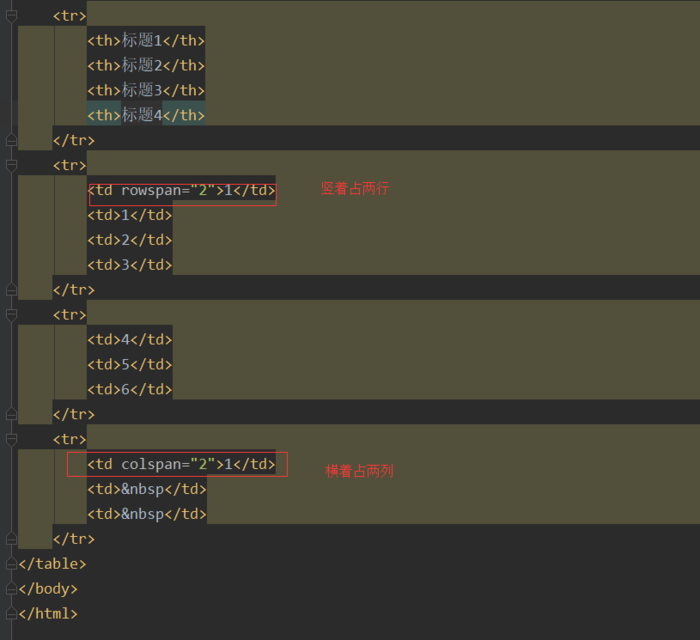Click the </html> closing tag text
Viewport: 700px width, 640px height.
click(48, 614)
